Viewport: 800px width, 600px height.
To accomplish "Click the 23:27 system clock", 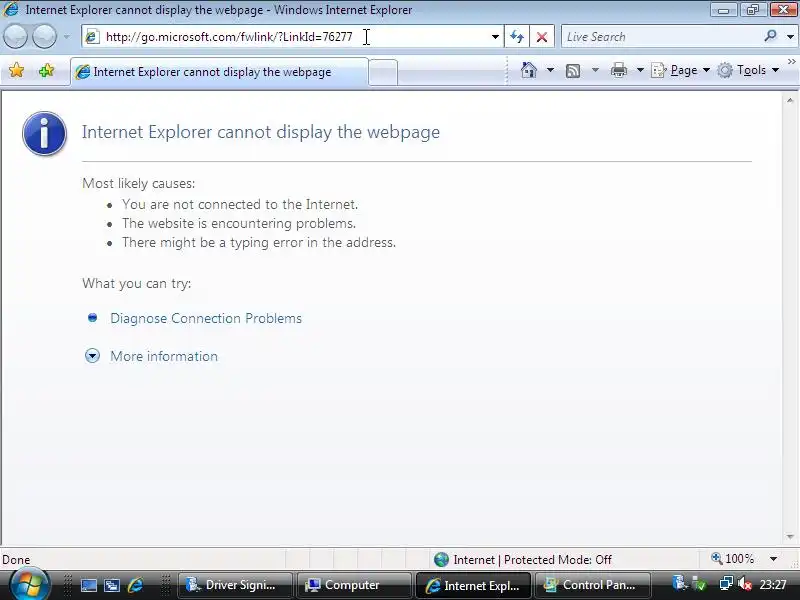I will [x=772, y=585].
